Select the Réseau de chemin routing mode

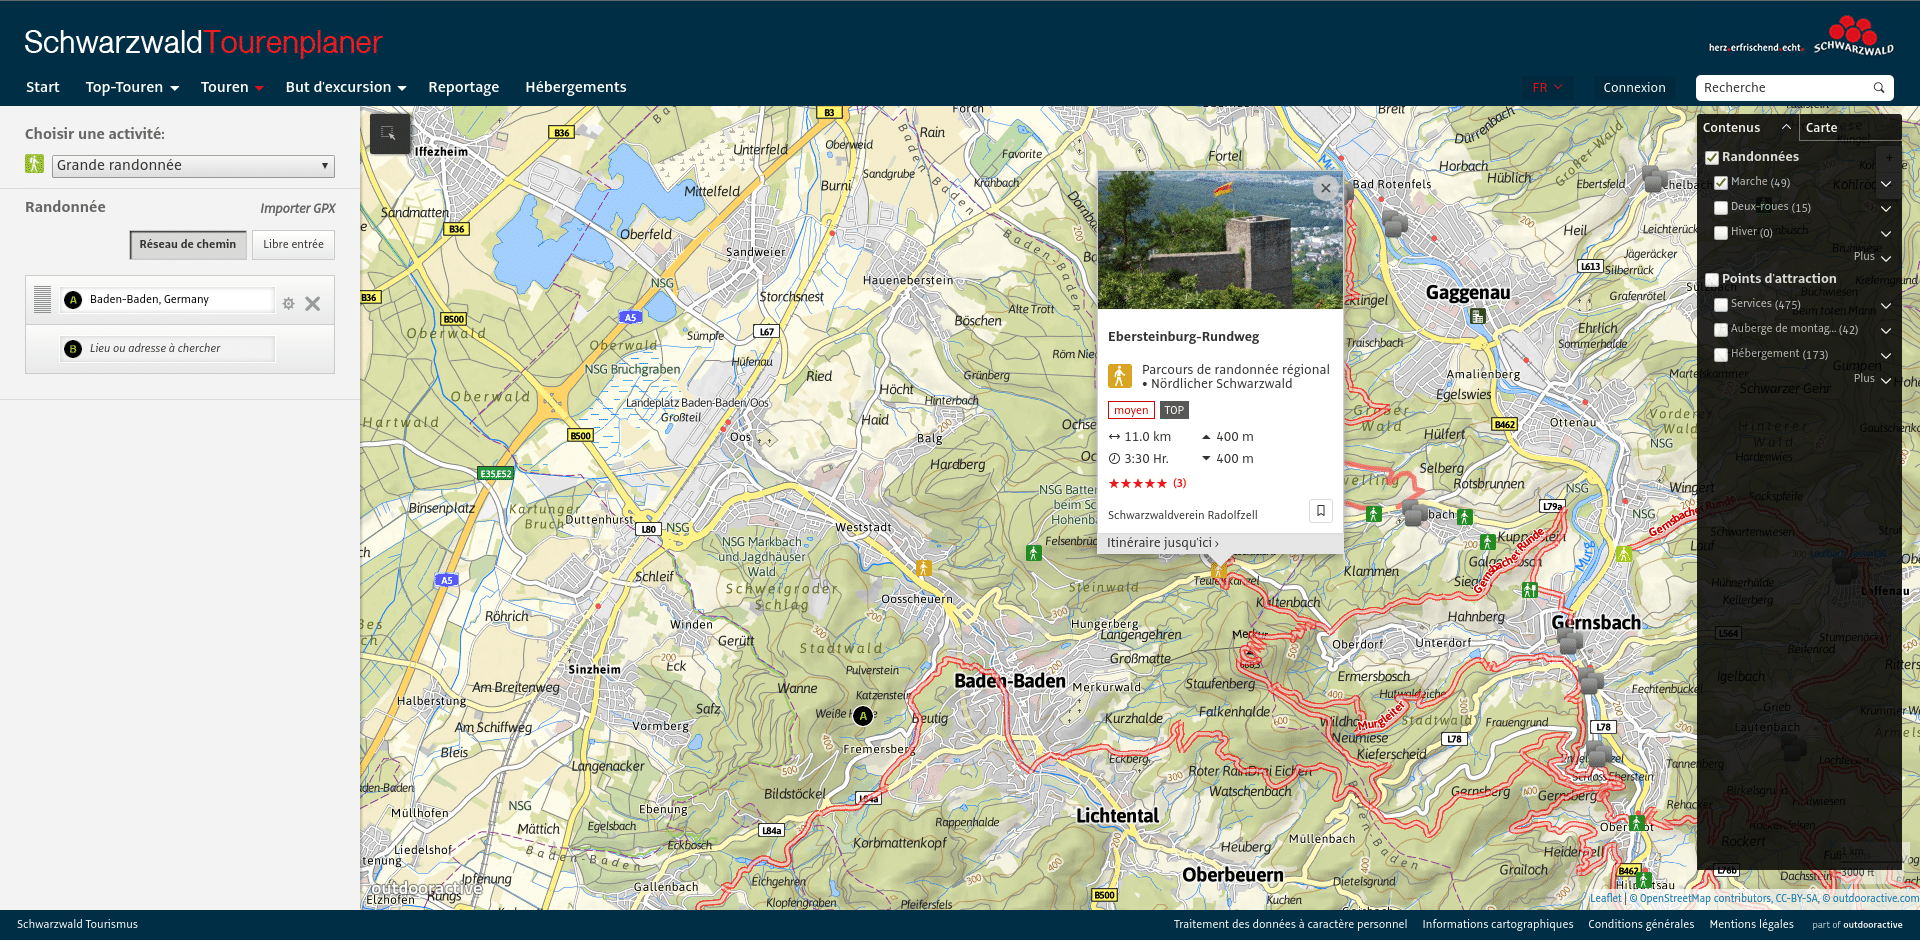[188, 244]
